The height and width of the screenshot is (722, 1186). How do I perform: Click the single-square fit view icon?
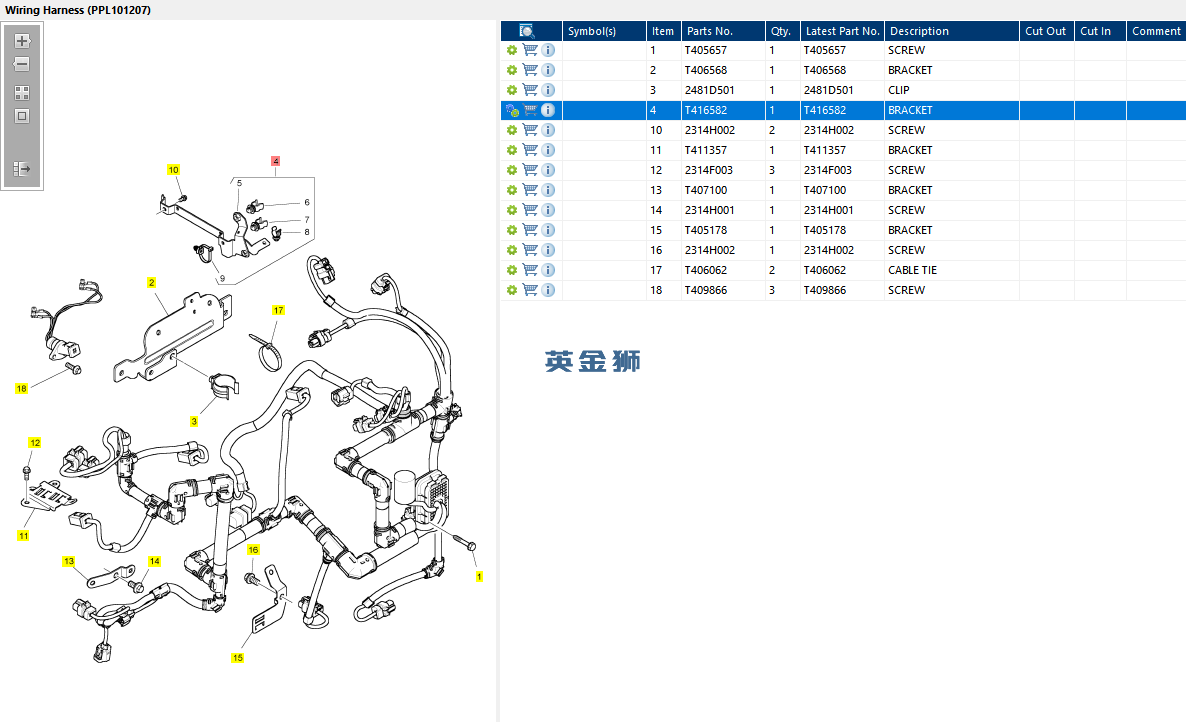(x=22, y=116)
